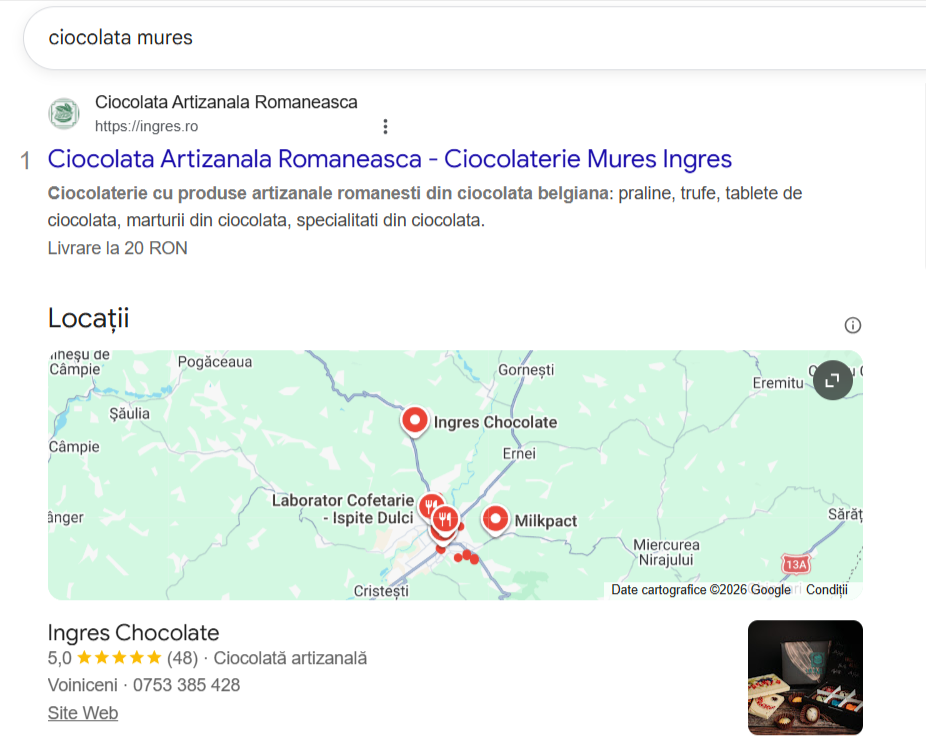This screenshot has width=926, height=753.
Task: Open the Ingres Chocolate listing name
Action: click(x=133, y=633)
